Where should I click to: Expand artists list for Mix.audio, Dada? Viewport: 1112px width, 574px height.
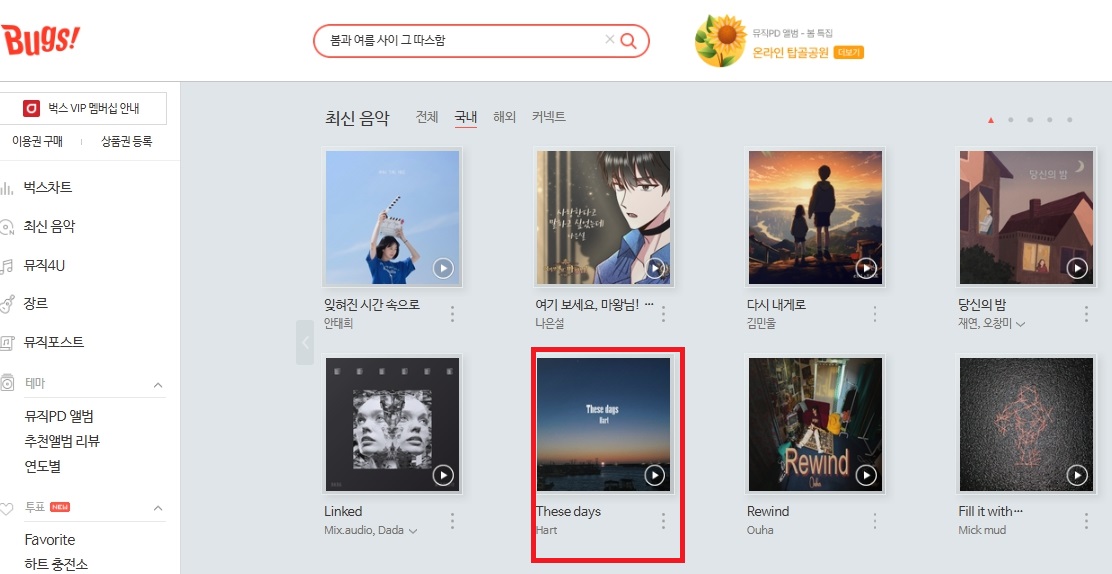click(413, 531)
